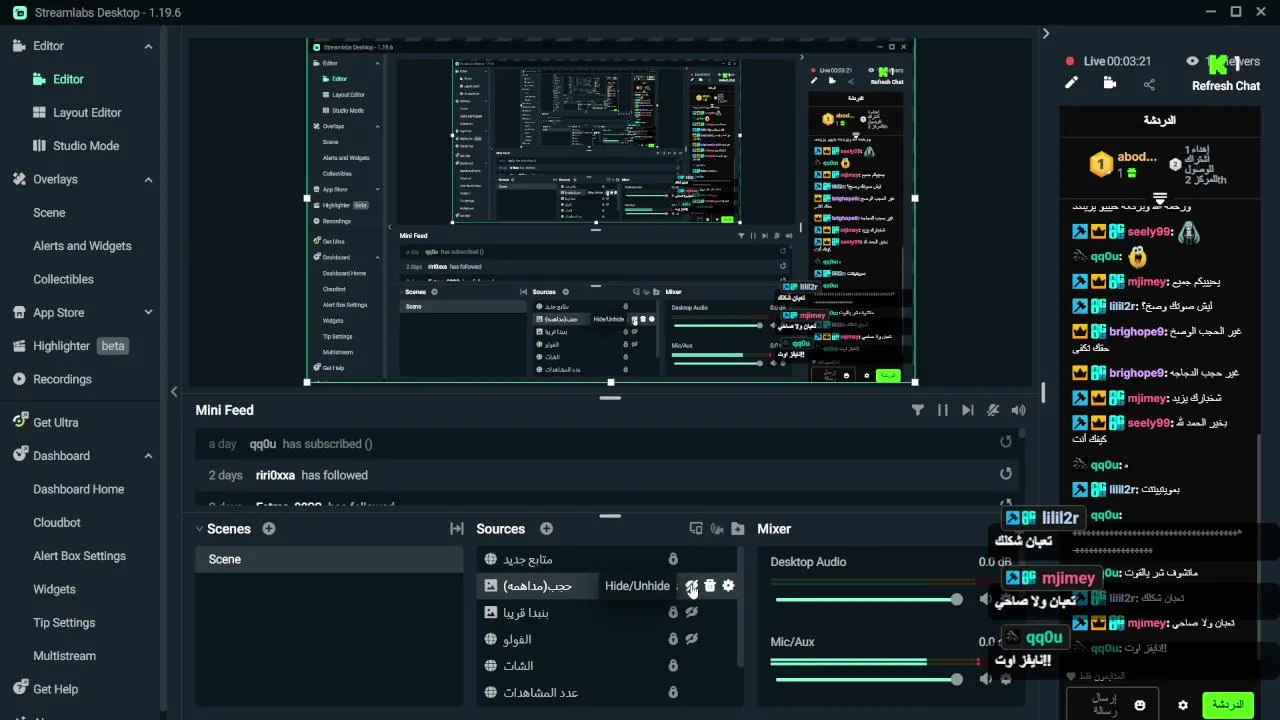Share the stream with share icon
This screenshot has width=1280, height=720.
point(1149,85)
